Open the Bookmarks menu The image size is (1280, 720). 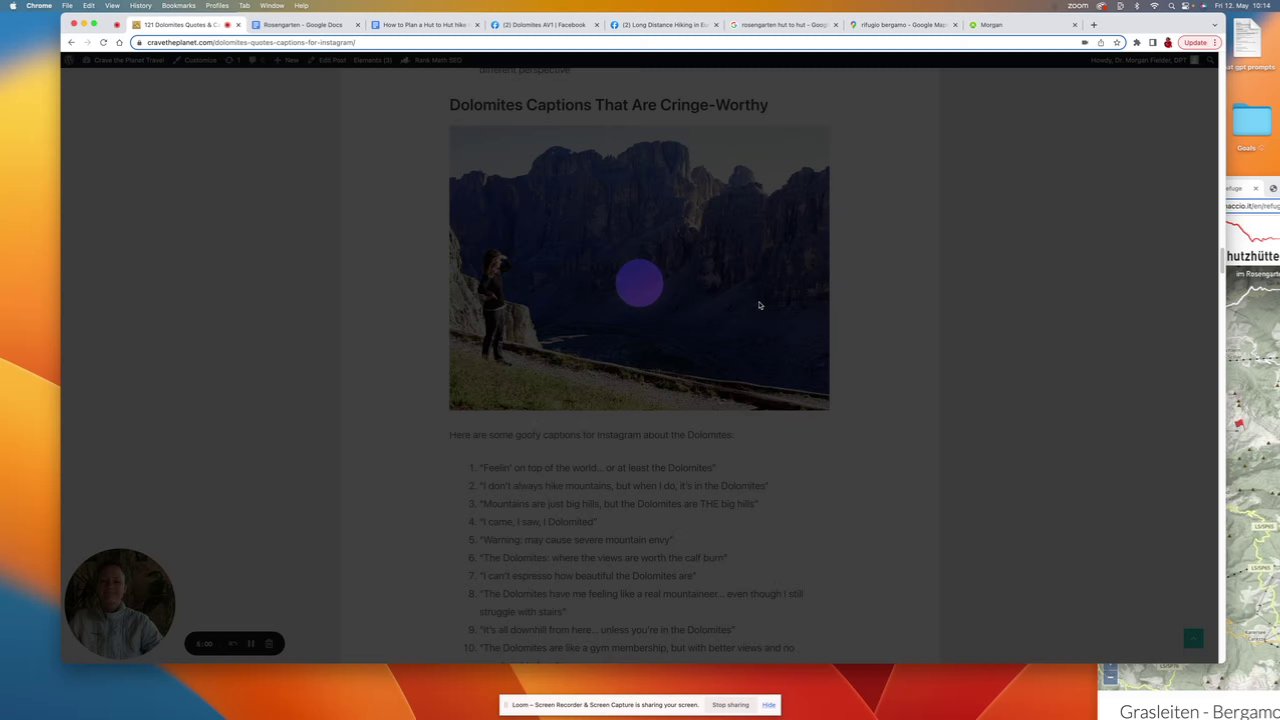click(179, 5)
